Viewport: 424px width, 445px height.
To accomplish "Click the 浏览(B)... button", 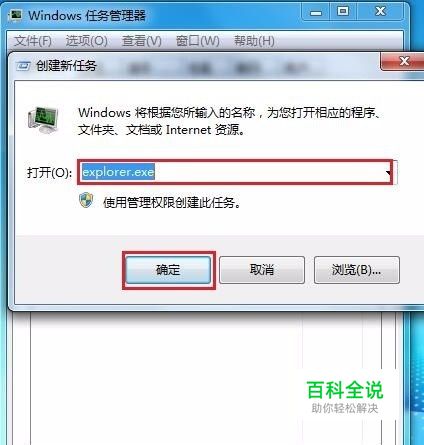I will [x=357, y=270].
